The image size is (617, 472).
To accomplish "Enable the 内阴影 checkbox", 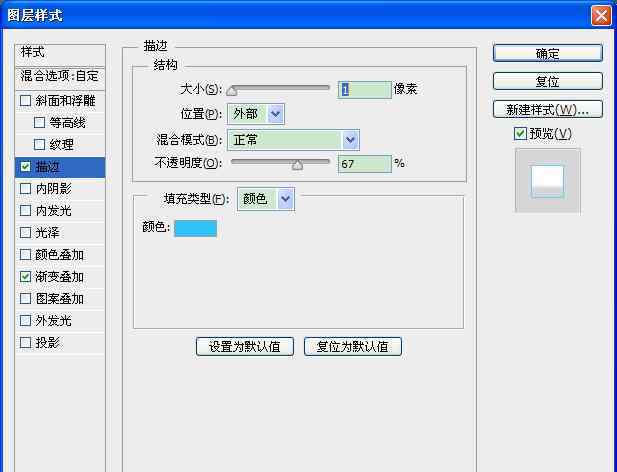I will pyautogui.click(x=26, y=189).
